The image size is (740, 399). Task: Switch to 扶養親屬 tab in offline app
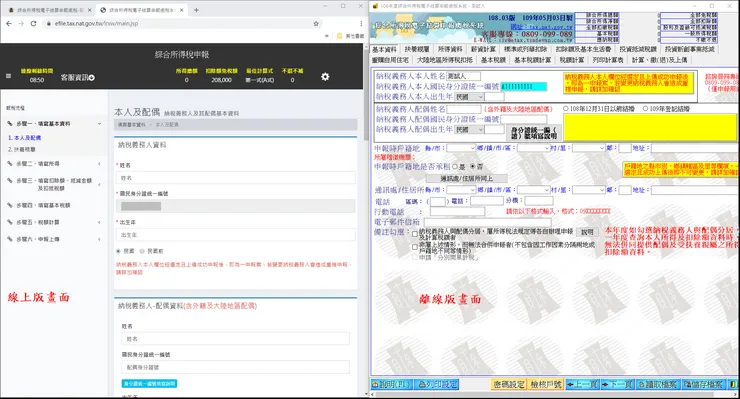(417, 49)
